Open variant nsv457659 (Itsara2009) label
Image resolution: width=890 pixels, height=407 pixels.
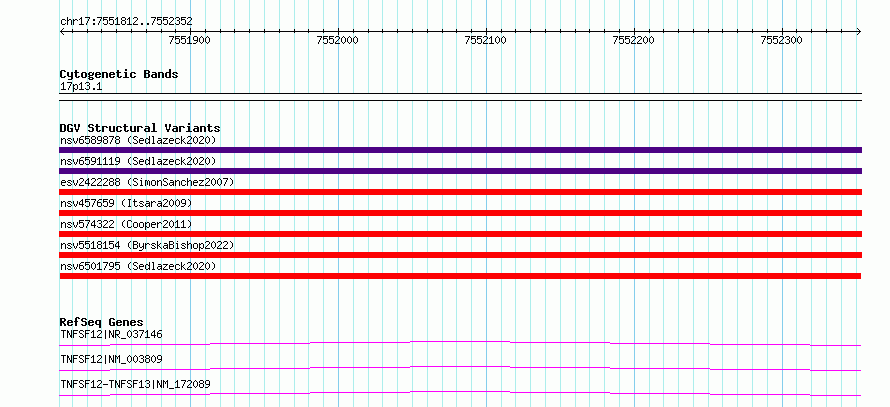[x=126, y=203]
